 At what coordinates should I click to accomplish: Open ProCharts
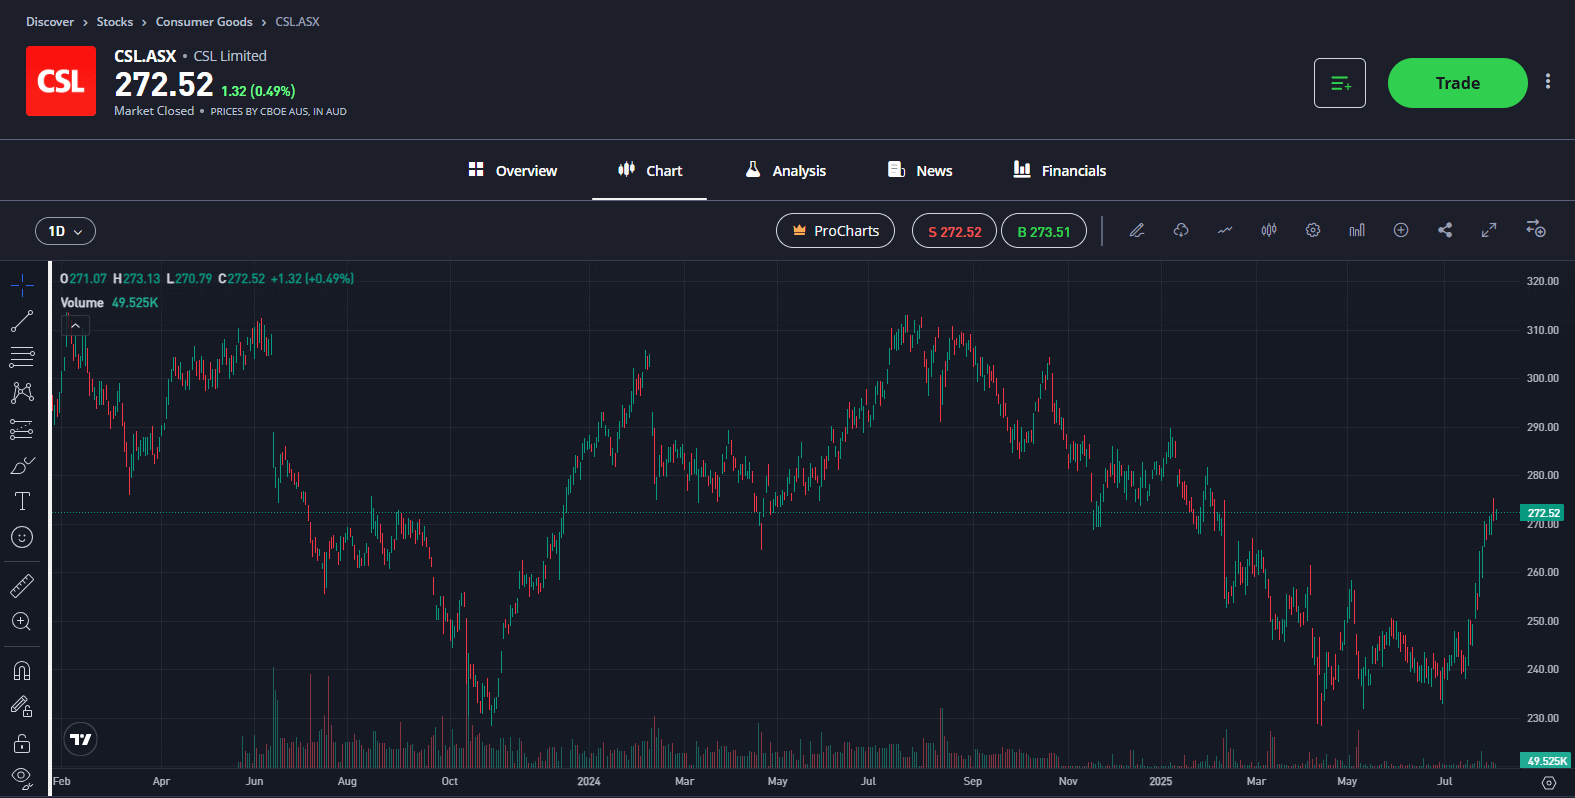(x=835, y=231)
